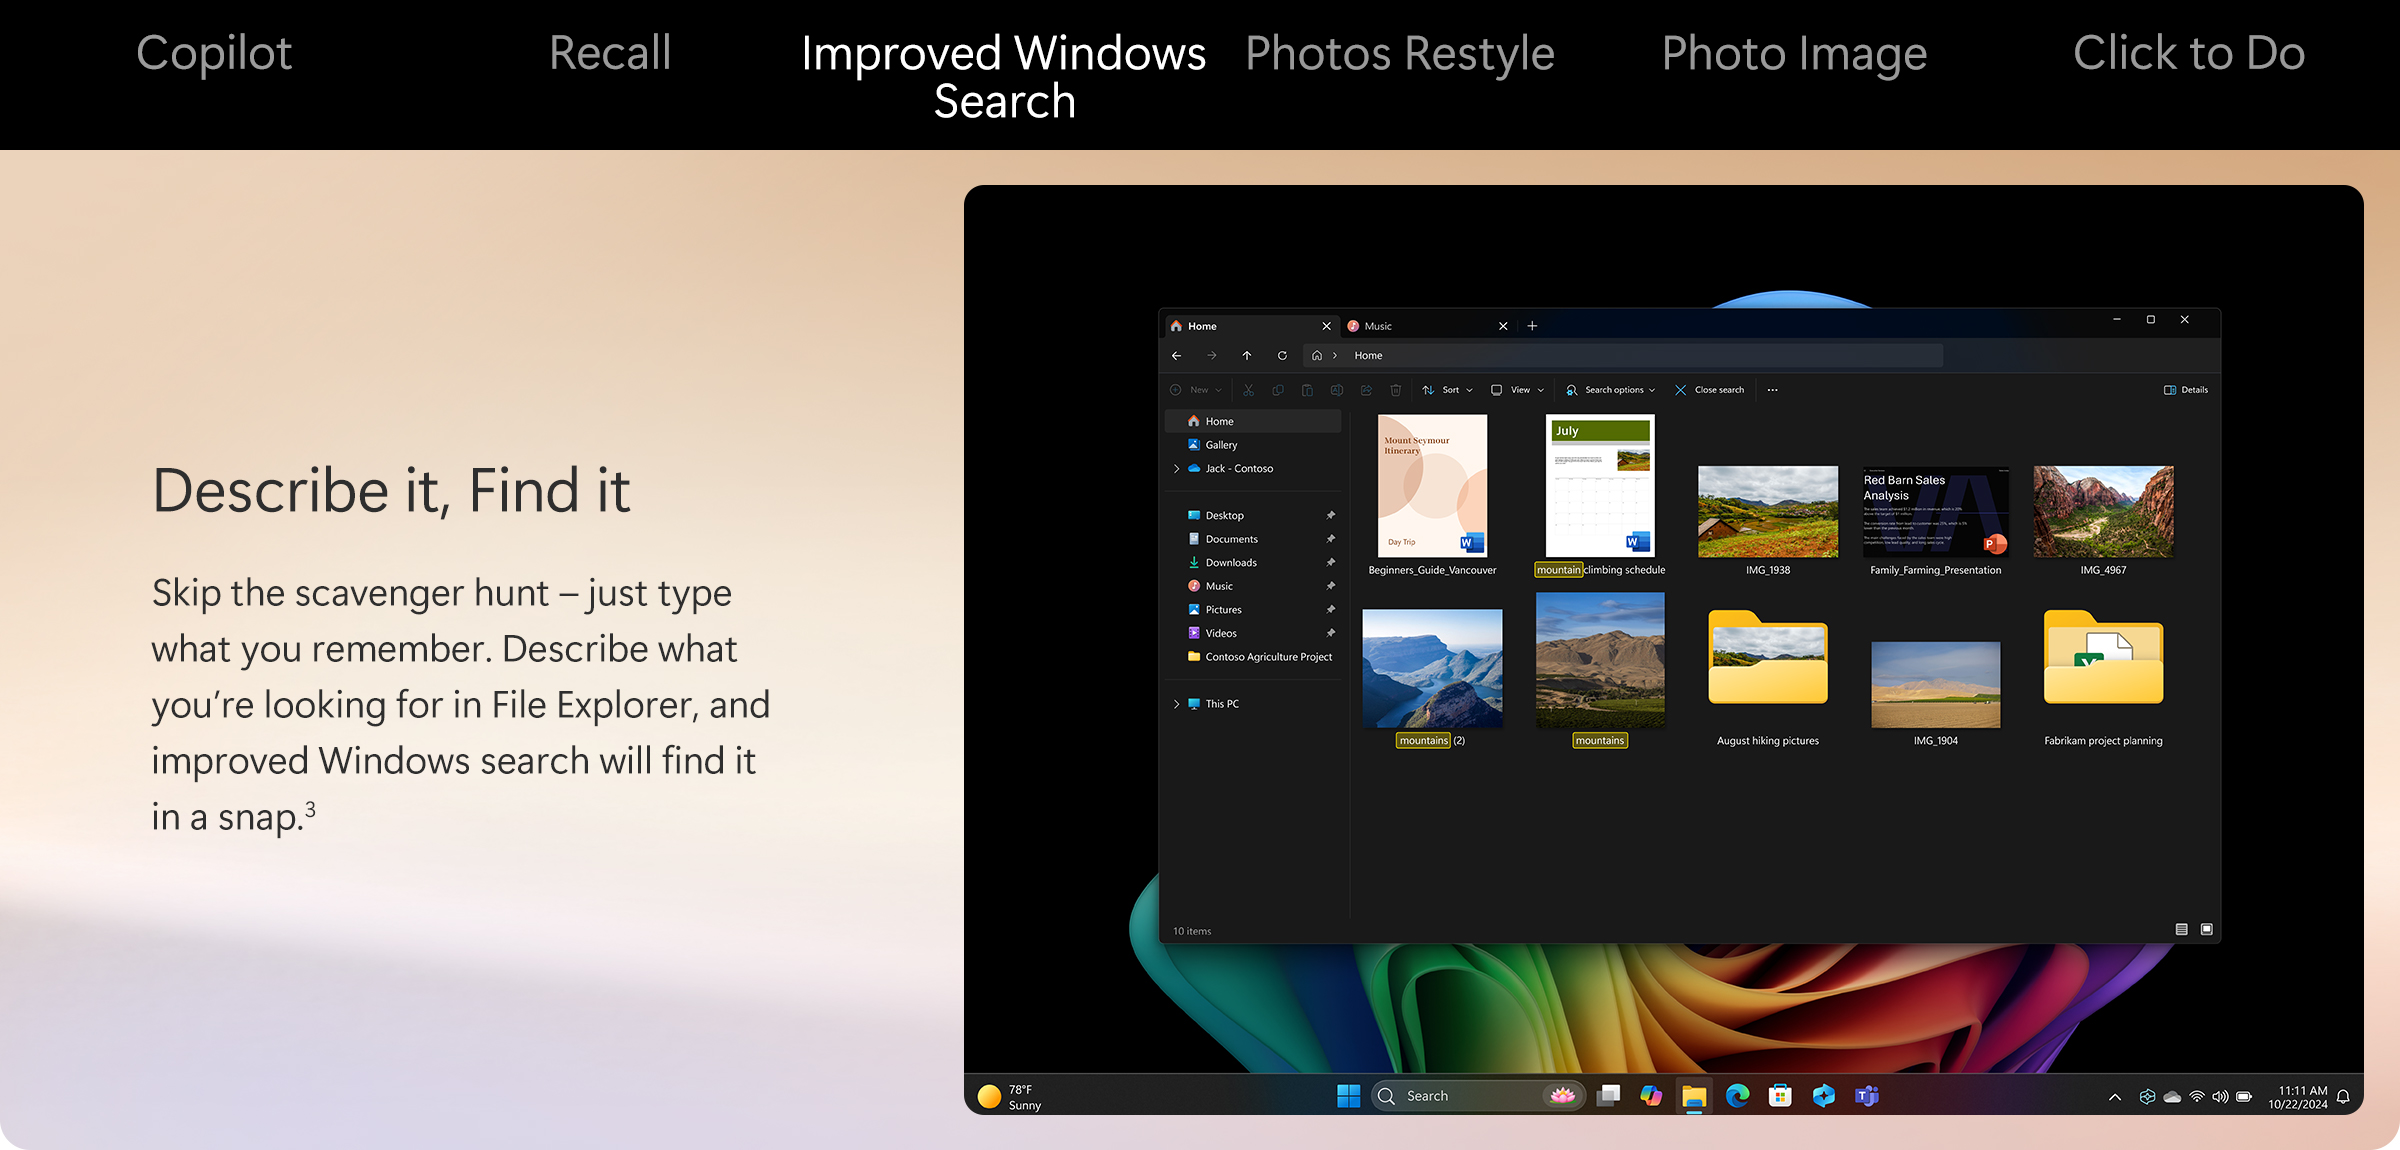Image resolution: width=2400 pixels, height=1150 pixels.
Task: Click the taskbar Search box
Action: click(1478, 1096)
